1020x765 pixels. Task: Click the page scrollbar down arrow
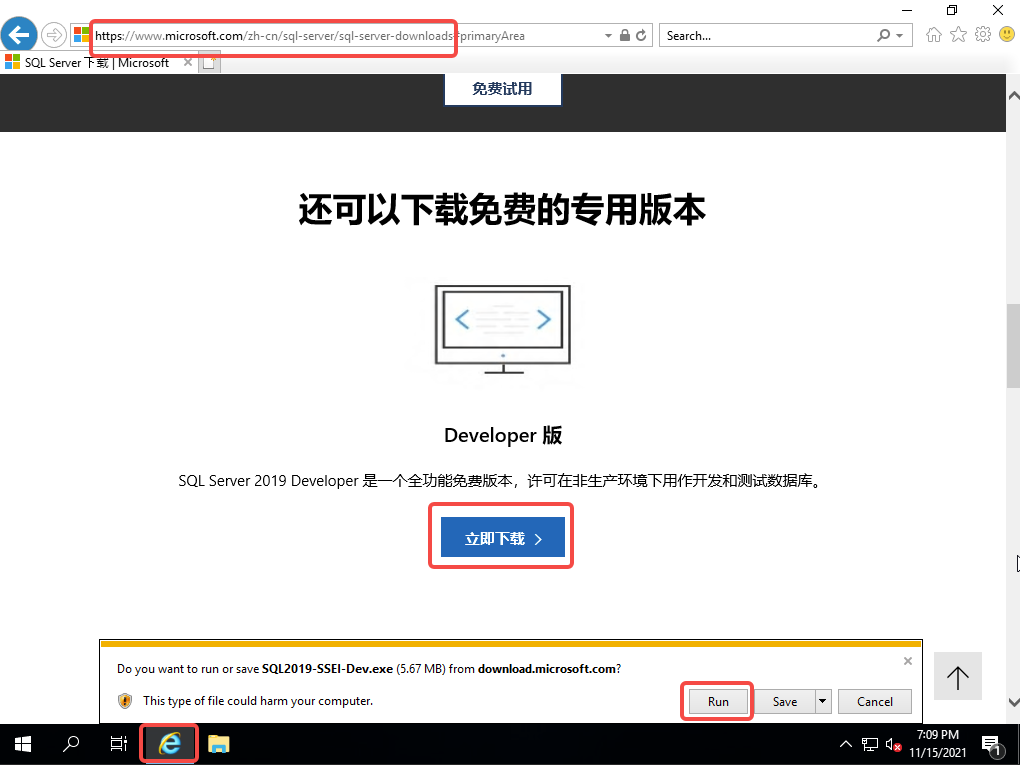click(x=1013, y=702)
